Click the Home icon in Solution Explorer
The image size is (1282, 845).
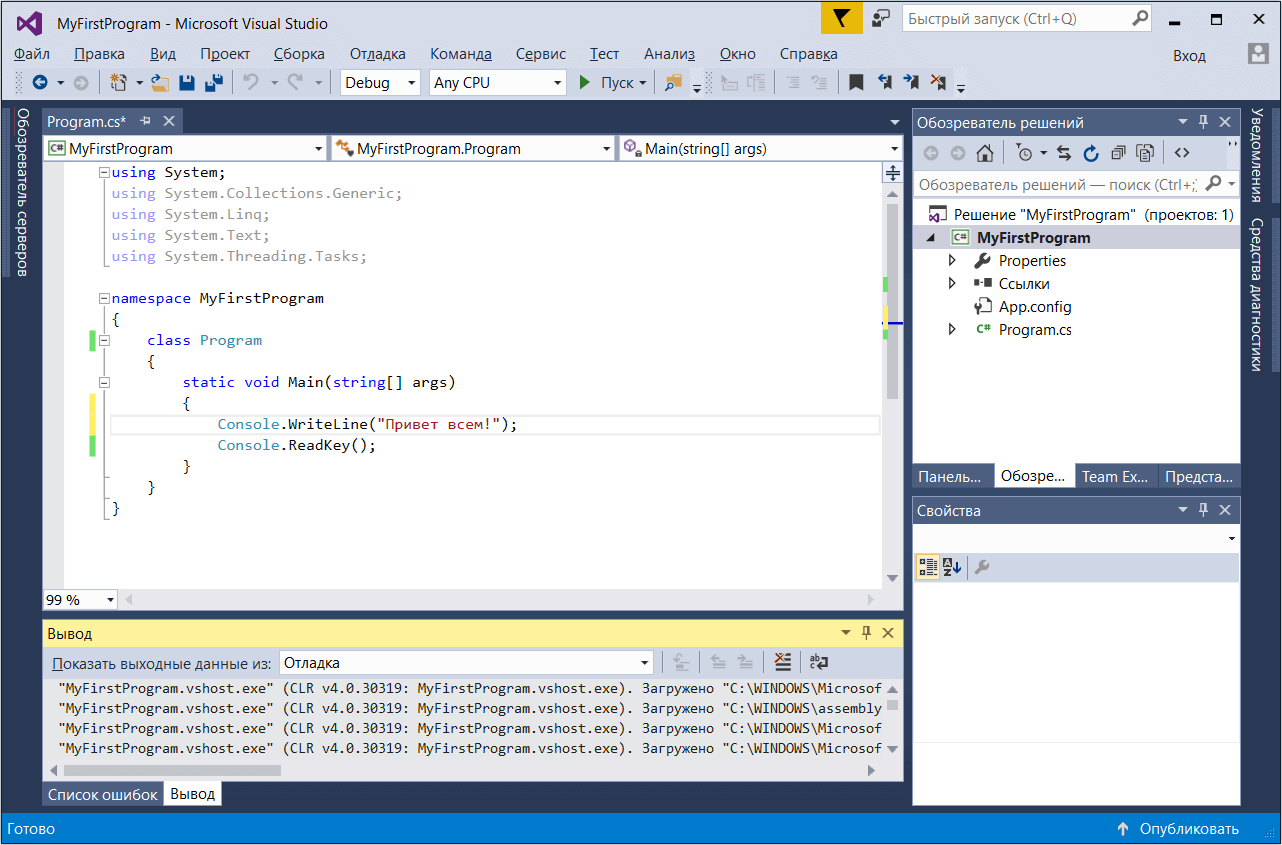click(985, 153)
